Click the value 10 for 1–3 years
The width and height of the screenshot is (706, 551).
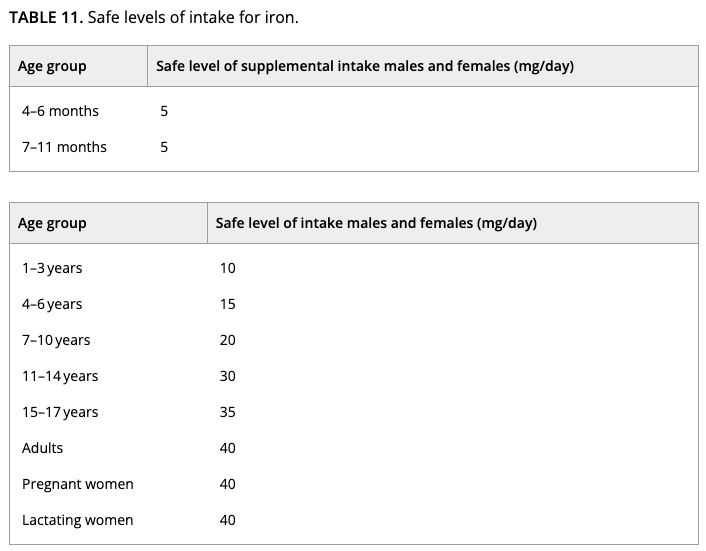point(228,268)
